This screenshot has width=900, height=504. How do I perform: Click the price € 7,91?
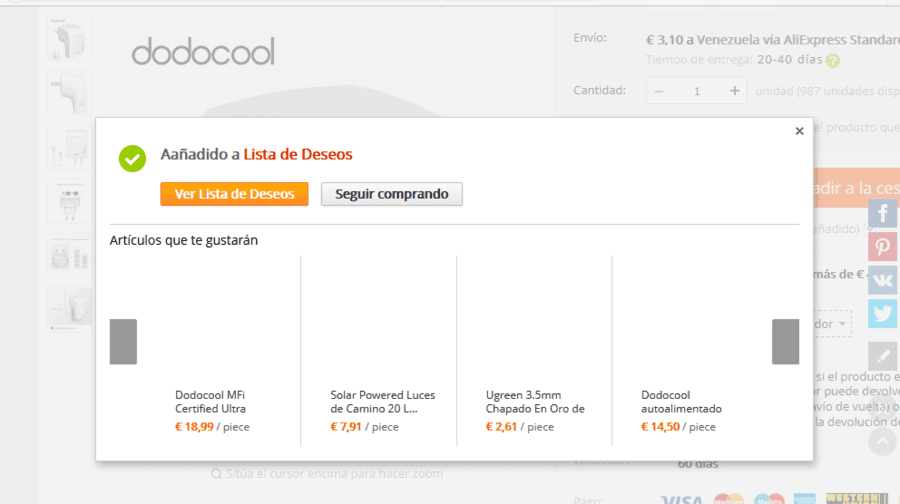346,427
